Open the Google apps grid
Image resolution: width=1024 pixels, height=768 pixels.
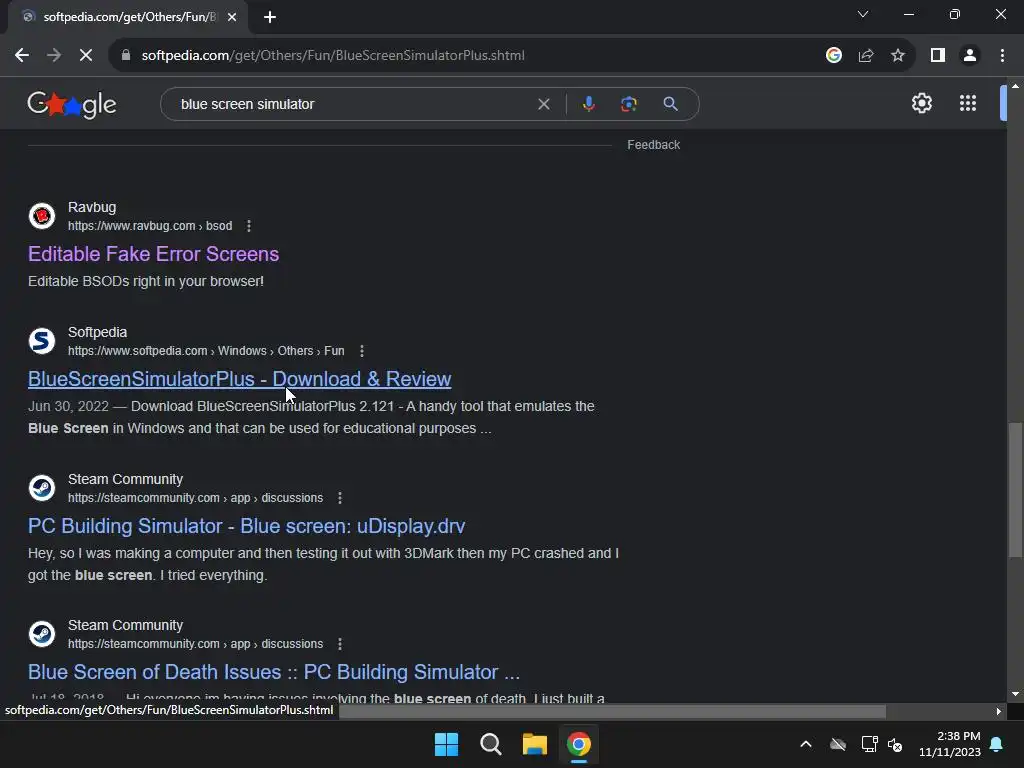coord(968,103)
